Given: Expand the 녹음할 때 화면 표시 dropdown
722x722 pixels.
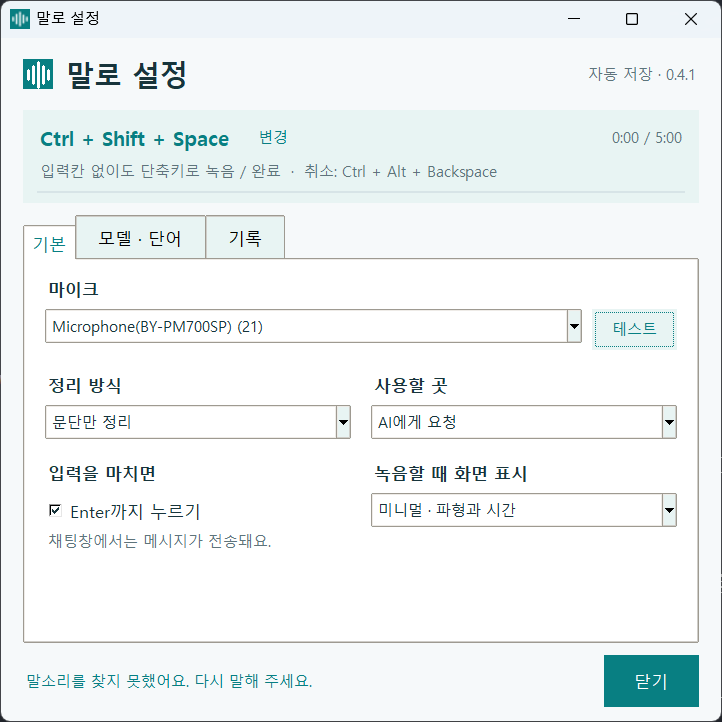Looking at the screenshot, I should coord(524,510).
